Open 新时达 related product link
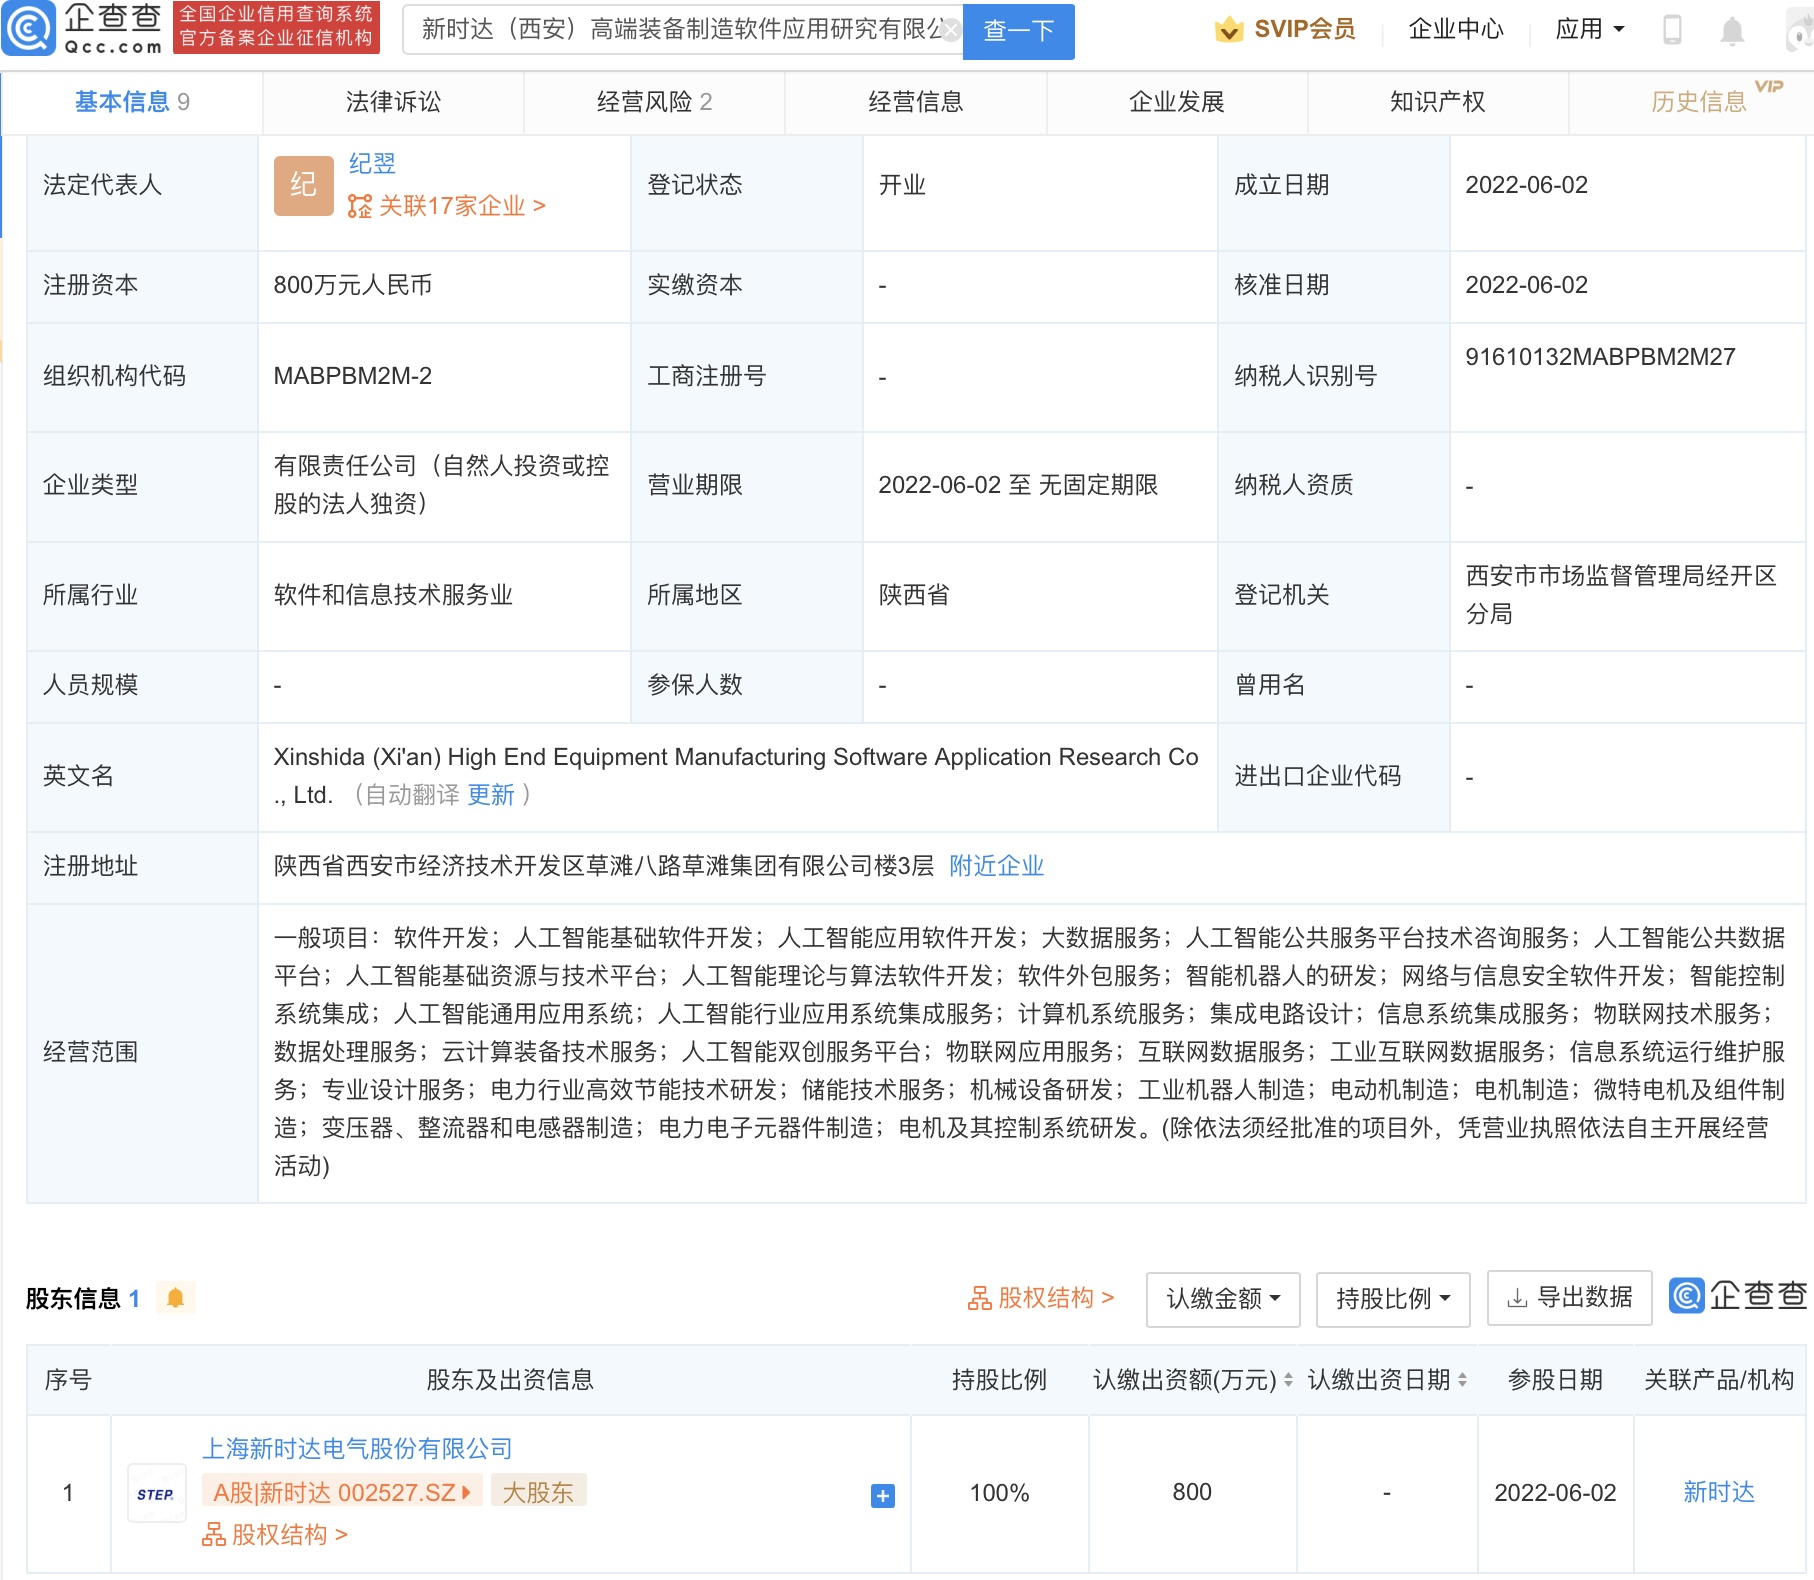Image resolution: width=1814 pixels, height=1580 pixels. [1719, 1492]
